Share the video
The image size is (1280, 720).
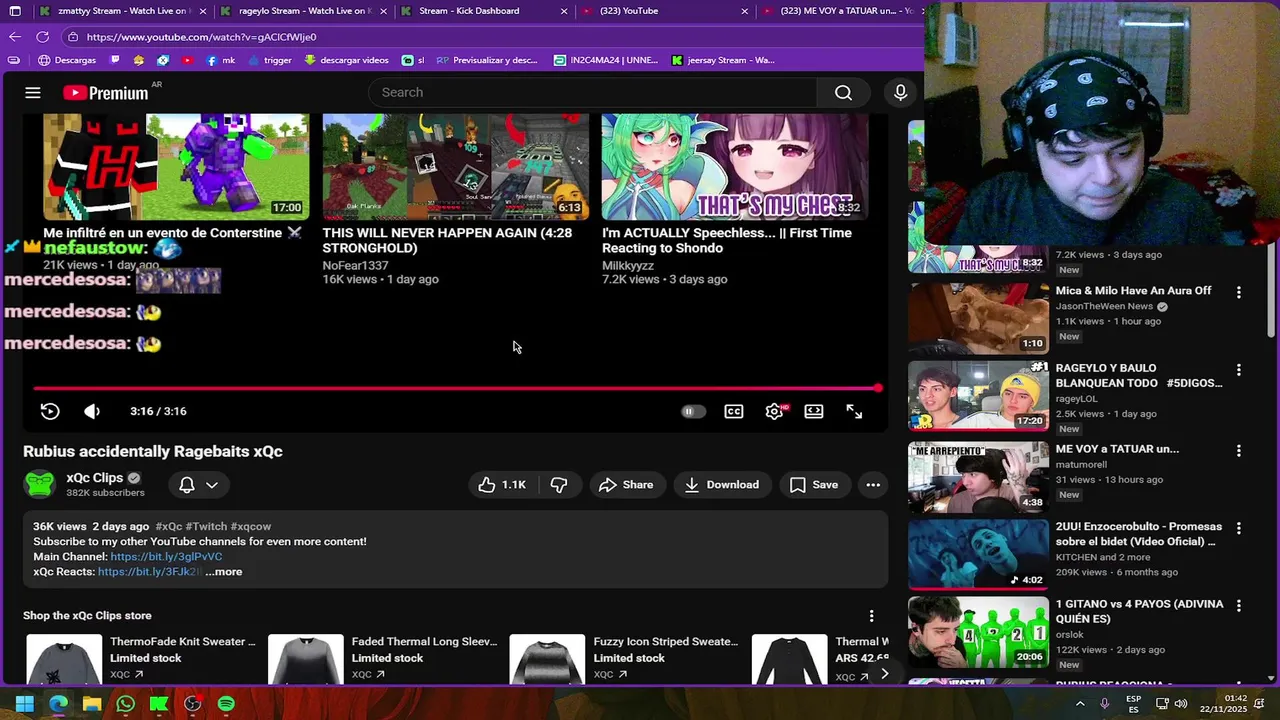[626, 484]
